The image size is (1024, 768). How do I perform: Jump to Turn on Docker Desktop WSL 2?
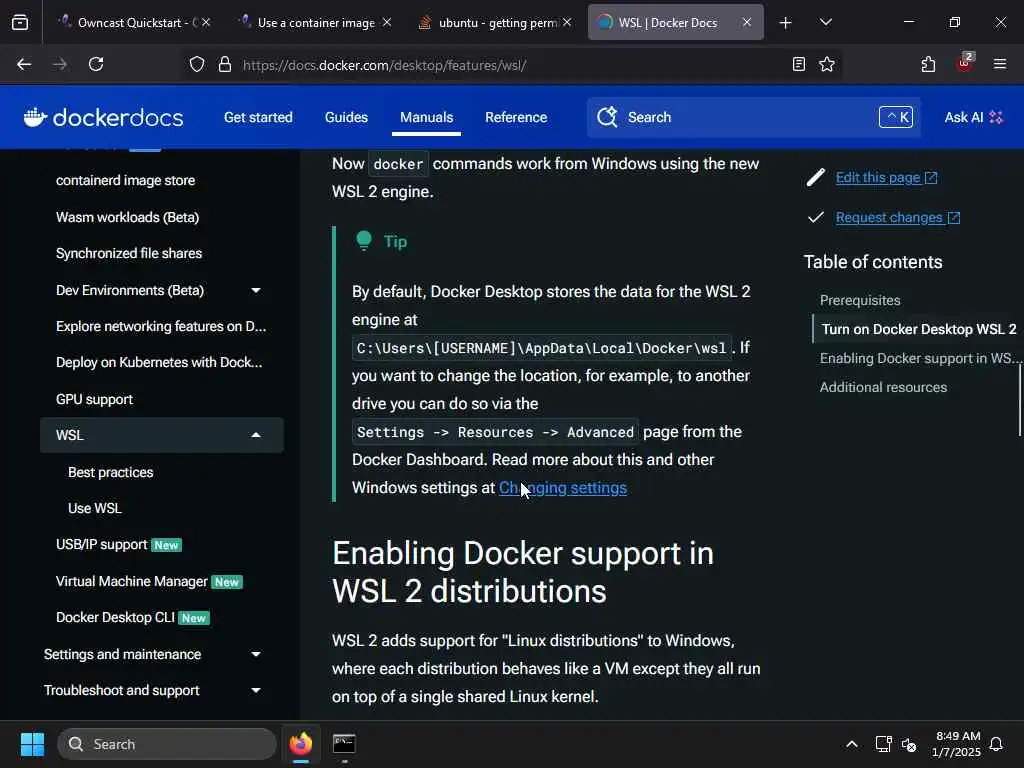(x=919, y=329)
